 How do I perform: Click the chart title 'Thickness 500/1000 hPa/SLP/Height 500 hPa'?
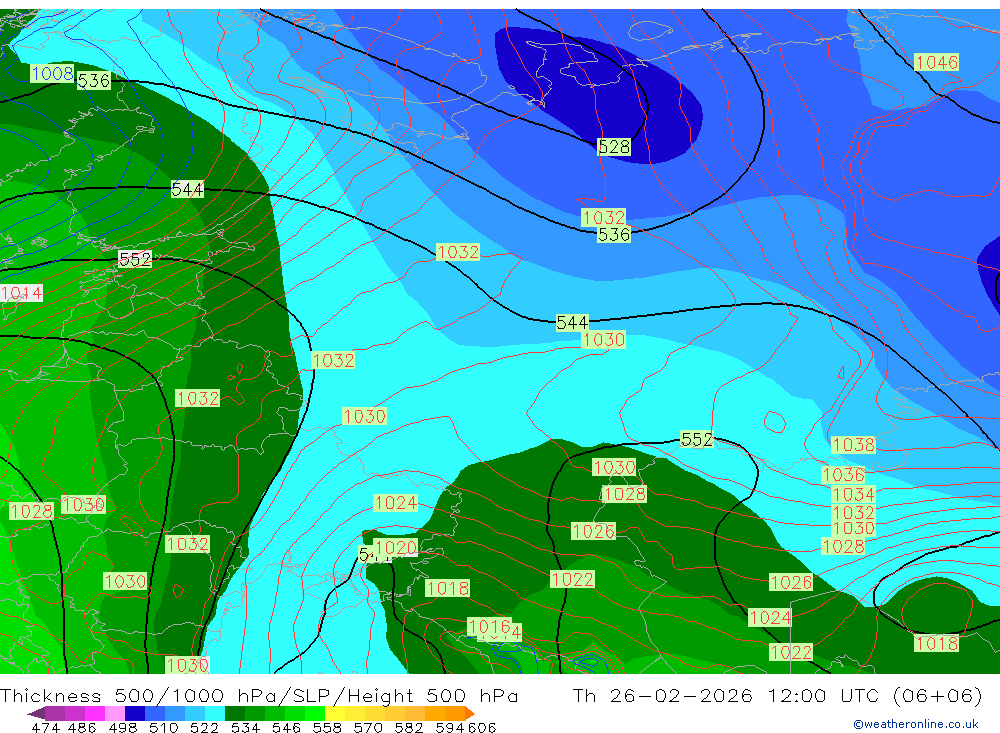pyautogui.click(x=259, y=695)
